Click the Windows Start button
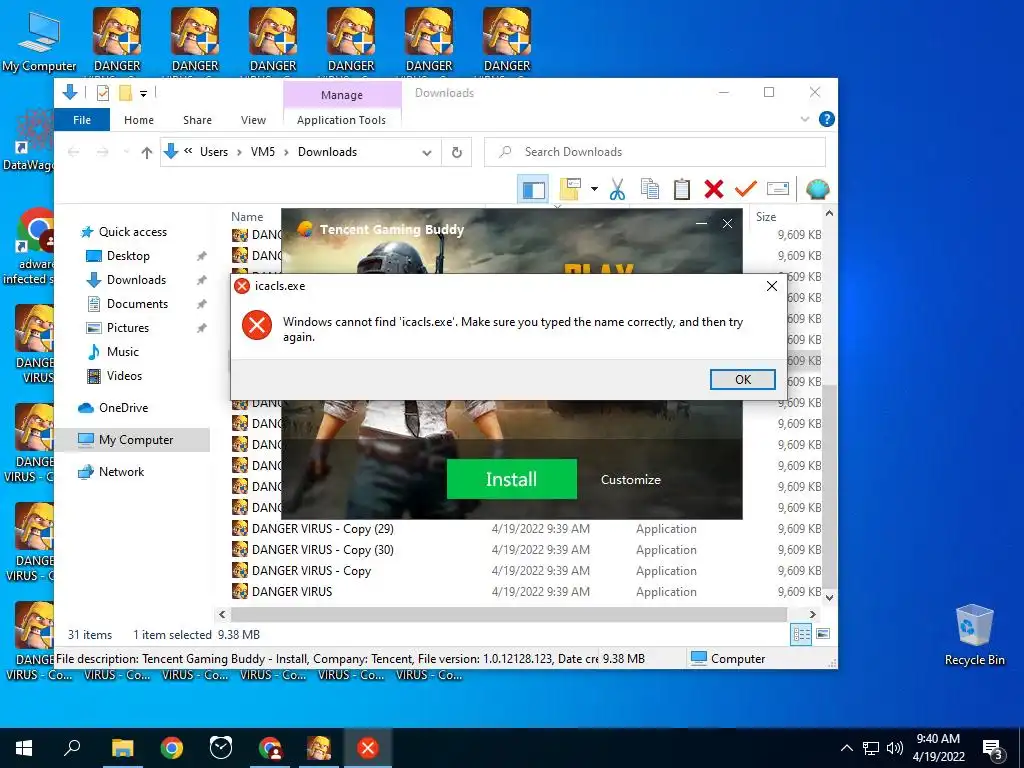 [x=24, y=748]
